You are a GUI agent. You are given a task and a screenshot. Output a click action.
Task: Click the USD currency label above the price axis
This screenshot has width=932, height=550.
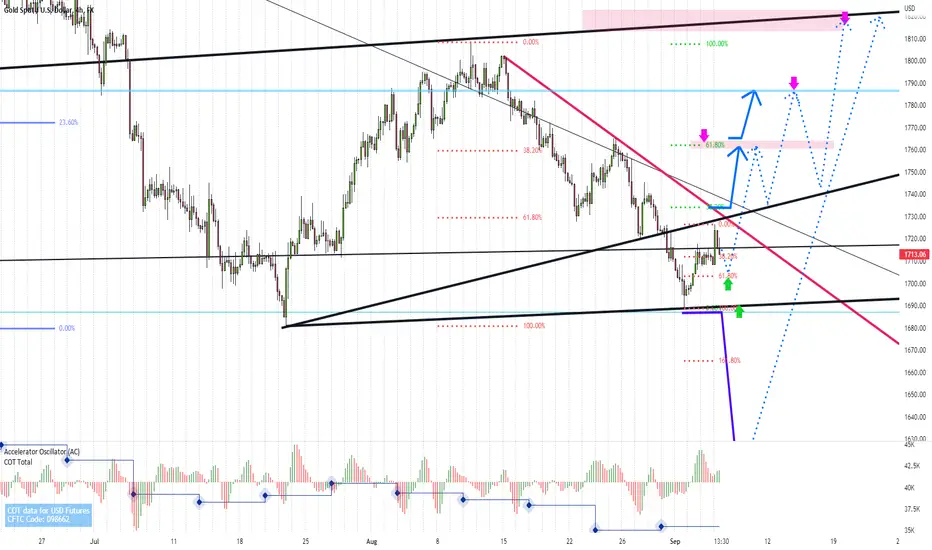point(909,8)
